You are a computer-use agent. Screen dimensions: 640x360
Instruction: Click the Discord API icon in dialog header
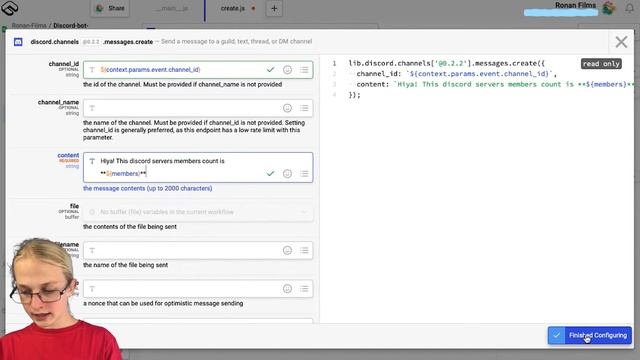point(18,42)
